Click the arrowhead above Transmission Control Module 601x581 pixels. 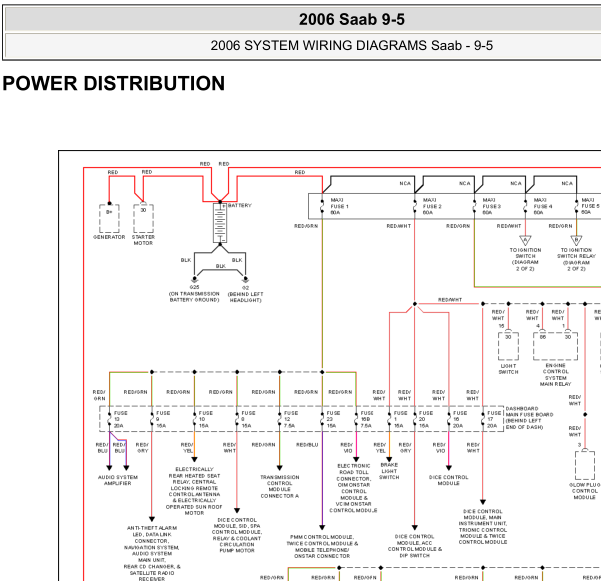(280, 468)
